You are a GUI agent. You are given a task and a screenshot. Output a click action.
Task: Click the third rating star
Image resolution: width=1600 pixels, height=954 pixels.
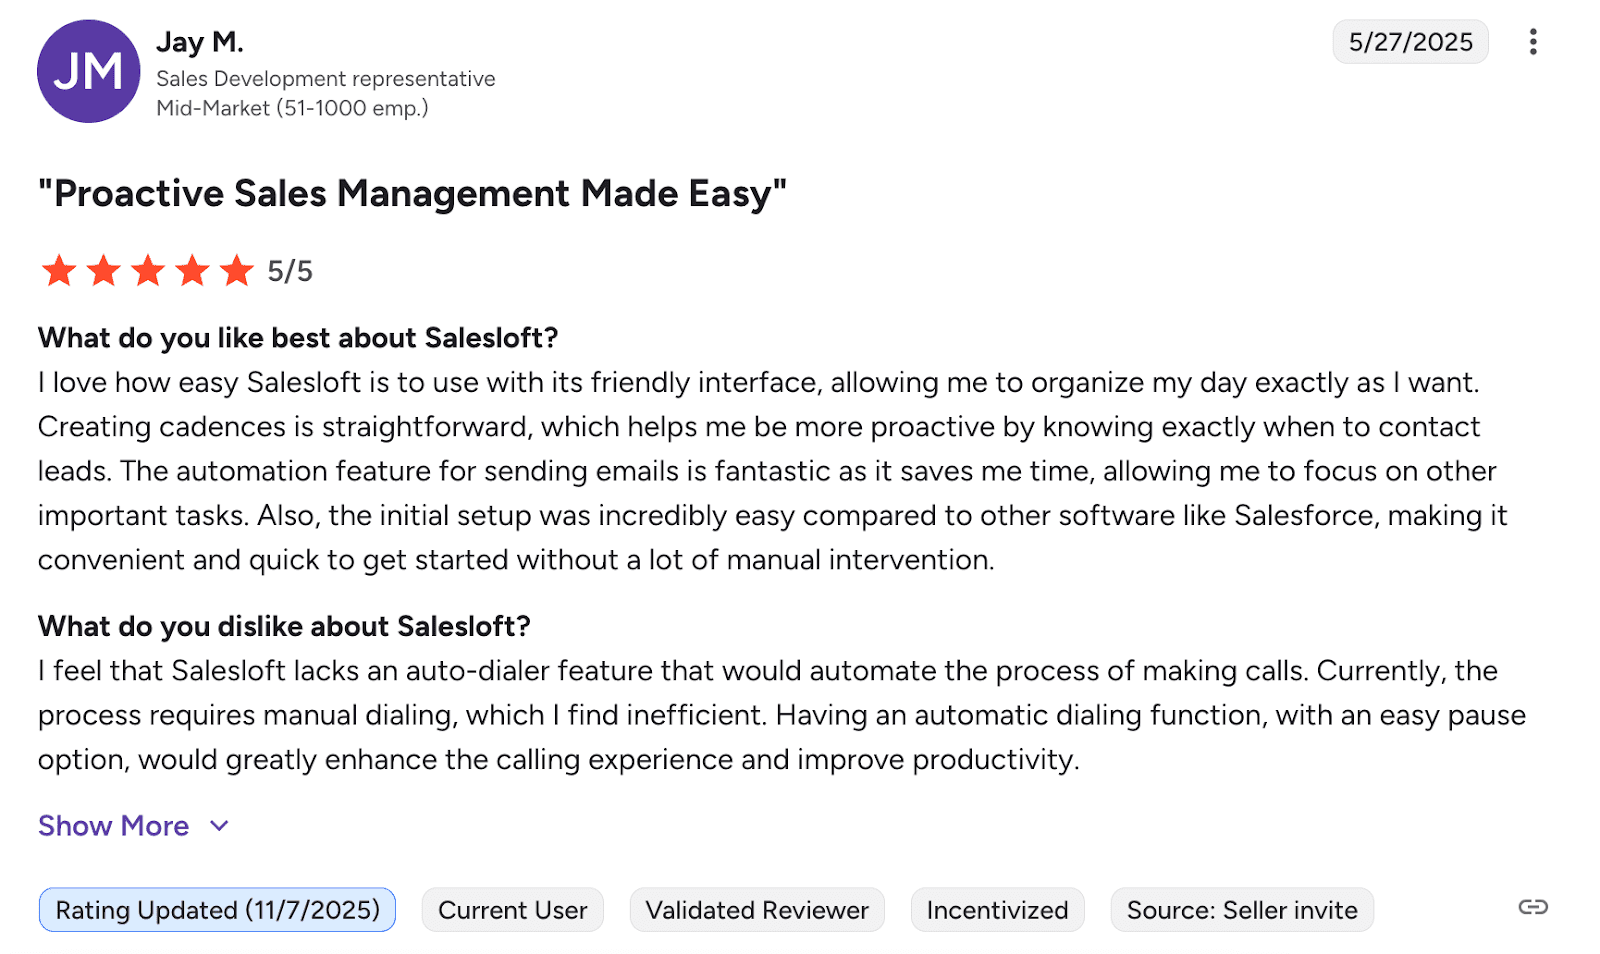[x=148, y=270]
